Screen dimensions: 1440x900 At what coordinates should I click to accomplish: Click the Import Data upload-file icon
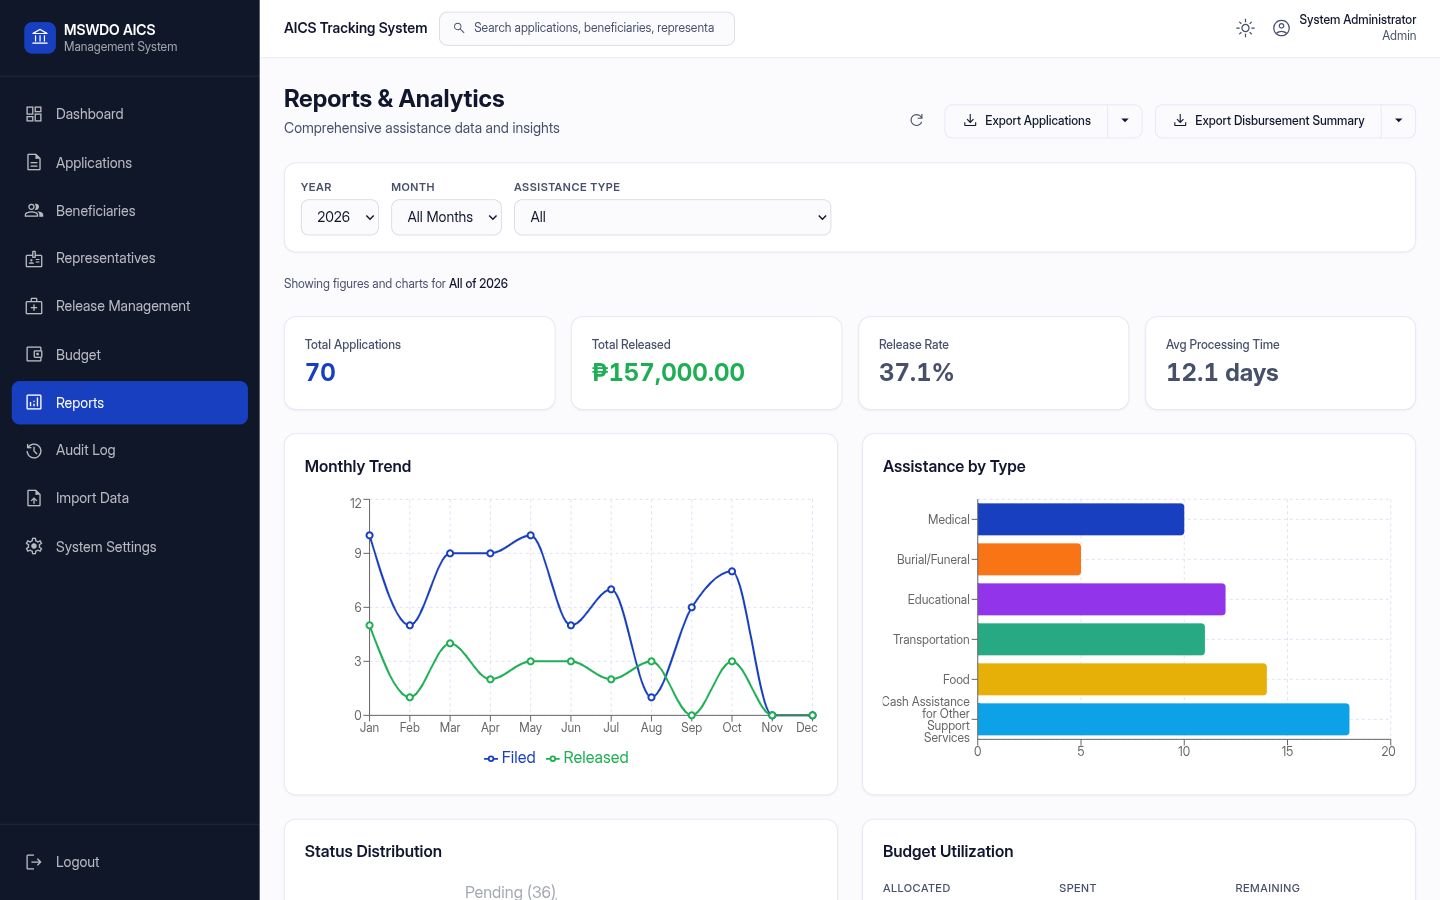(34, 498)
